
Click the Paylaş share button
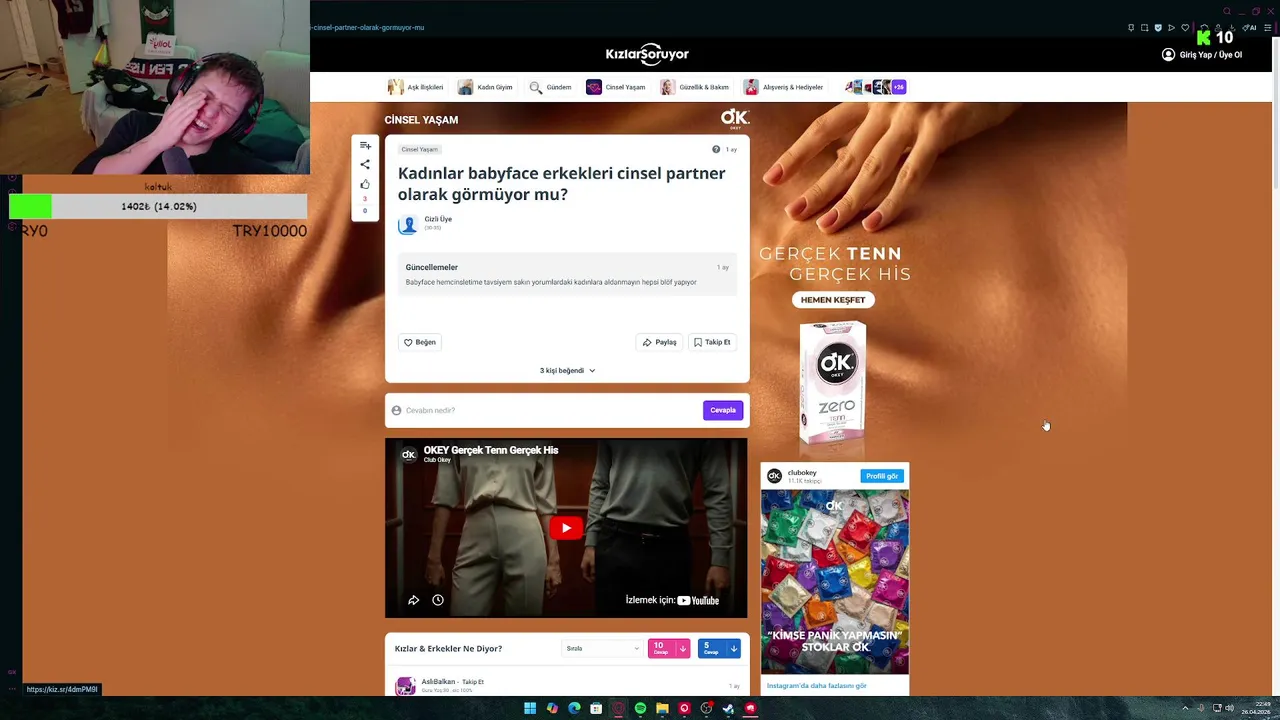pyautogui.click(x=660, y=342)
